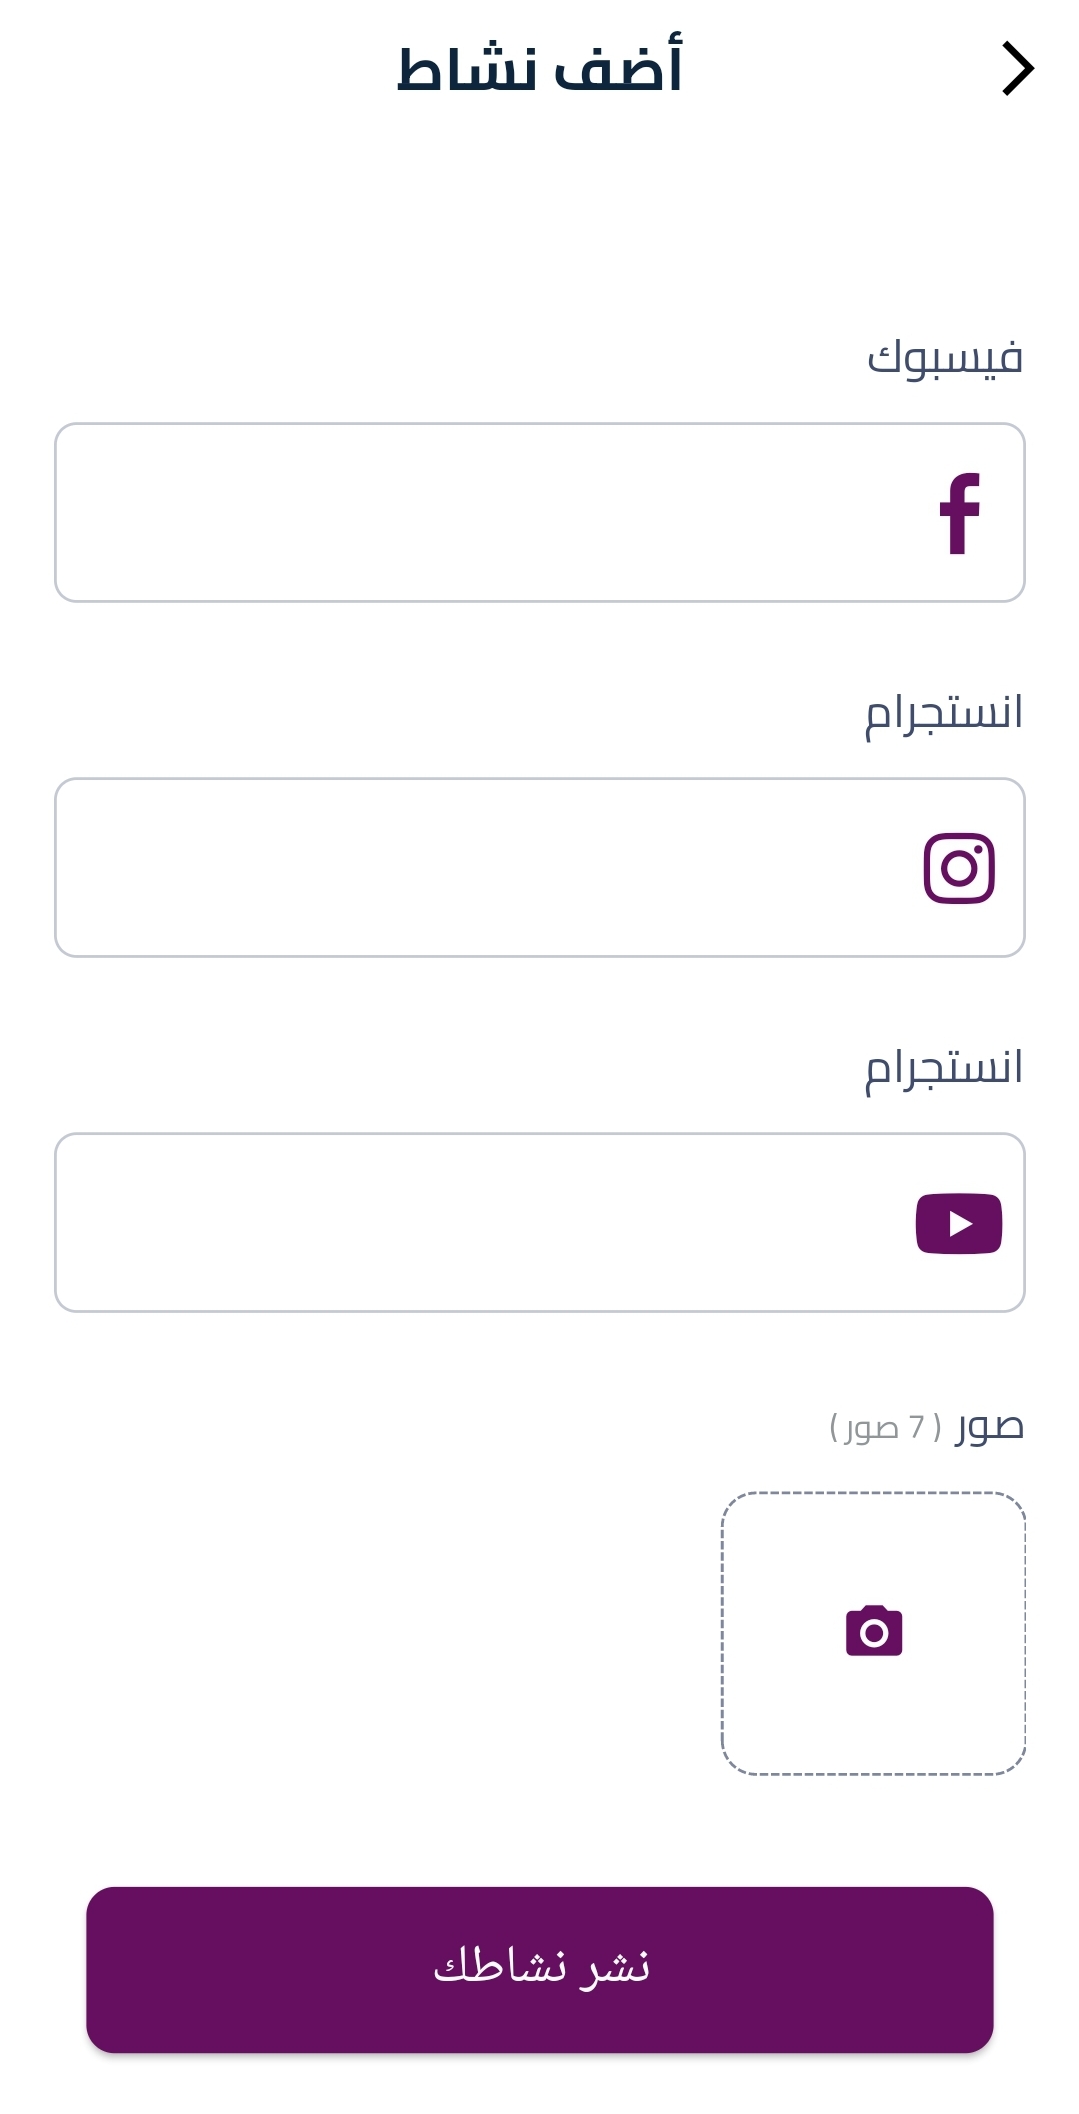Place cursor in empty area of Facebook box
Image resolution: width=1079 pixels, height=2114 pixels.
pos(400,513)
